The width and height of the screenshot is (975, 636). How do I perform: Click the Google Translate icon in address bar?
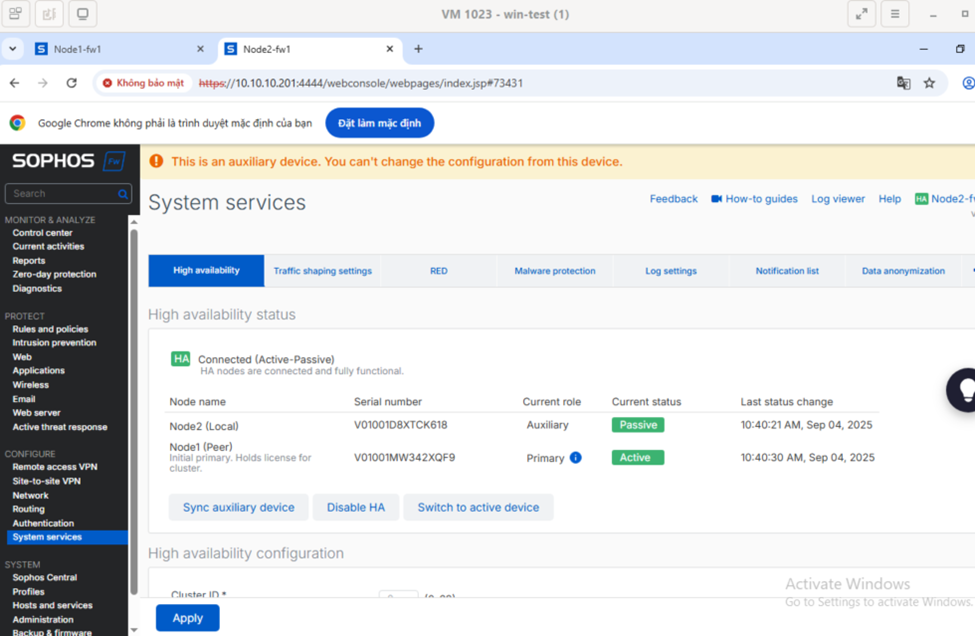(x=903, y=83)
